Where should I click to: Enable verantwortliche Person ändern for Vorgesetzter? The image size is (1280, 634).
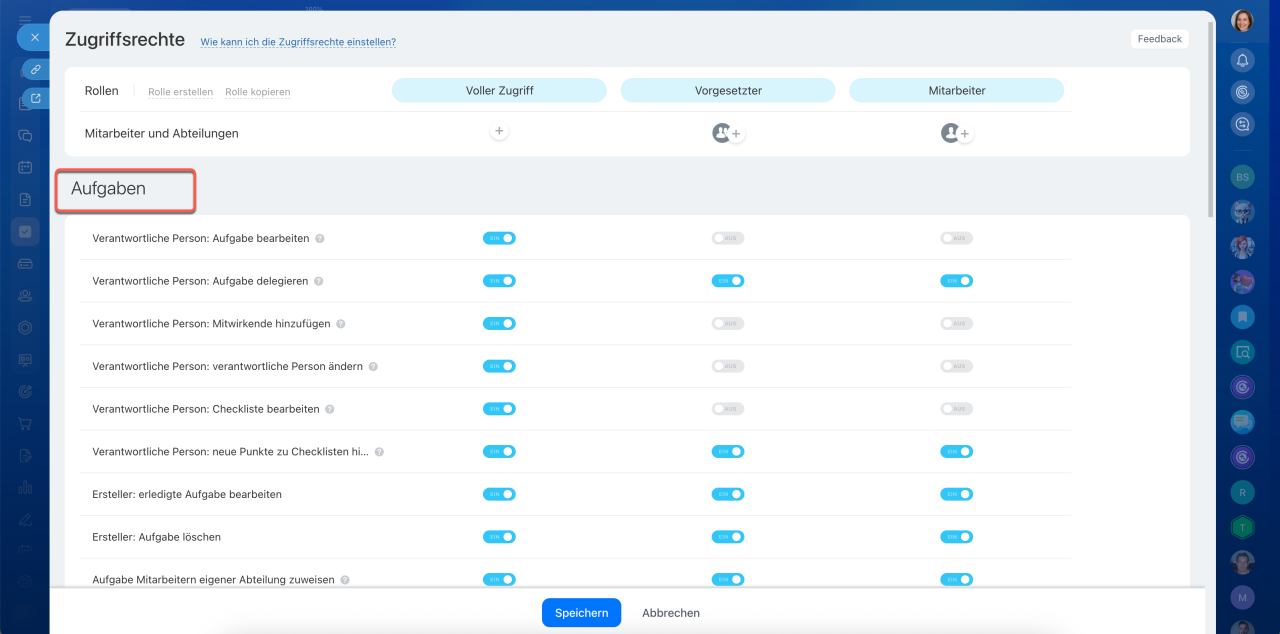(x=728, y=366)
